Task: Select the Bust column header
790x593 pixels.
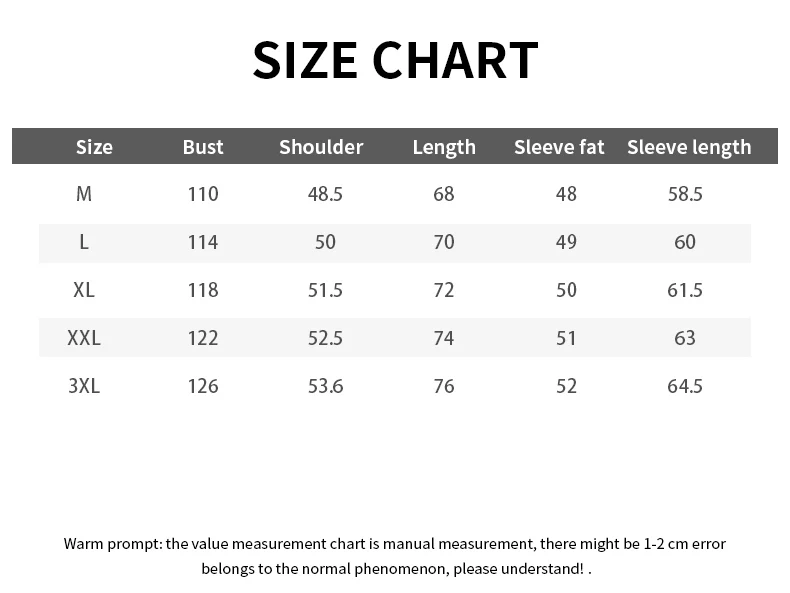Action: coord(203,147)
